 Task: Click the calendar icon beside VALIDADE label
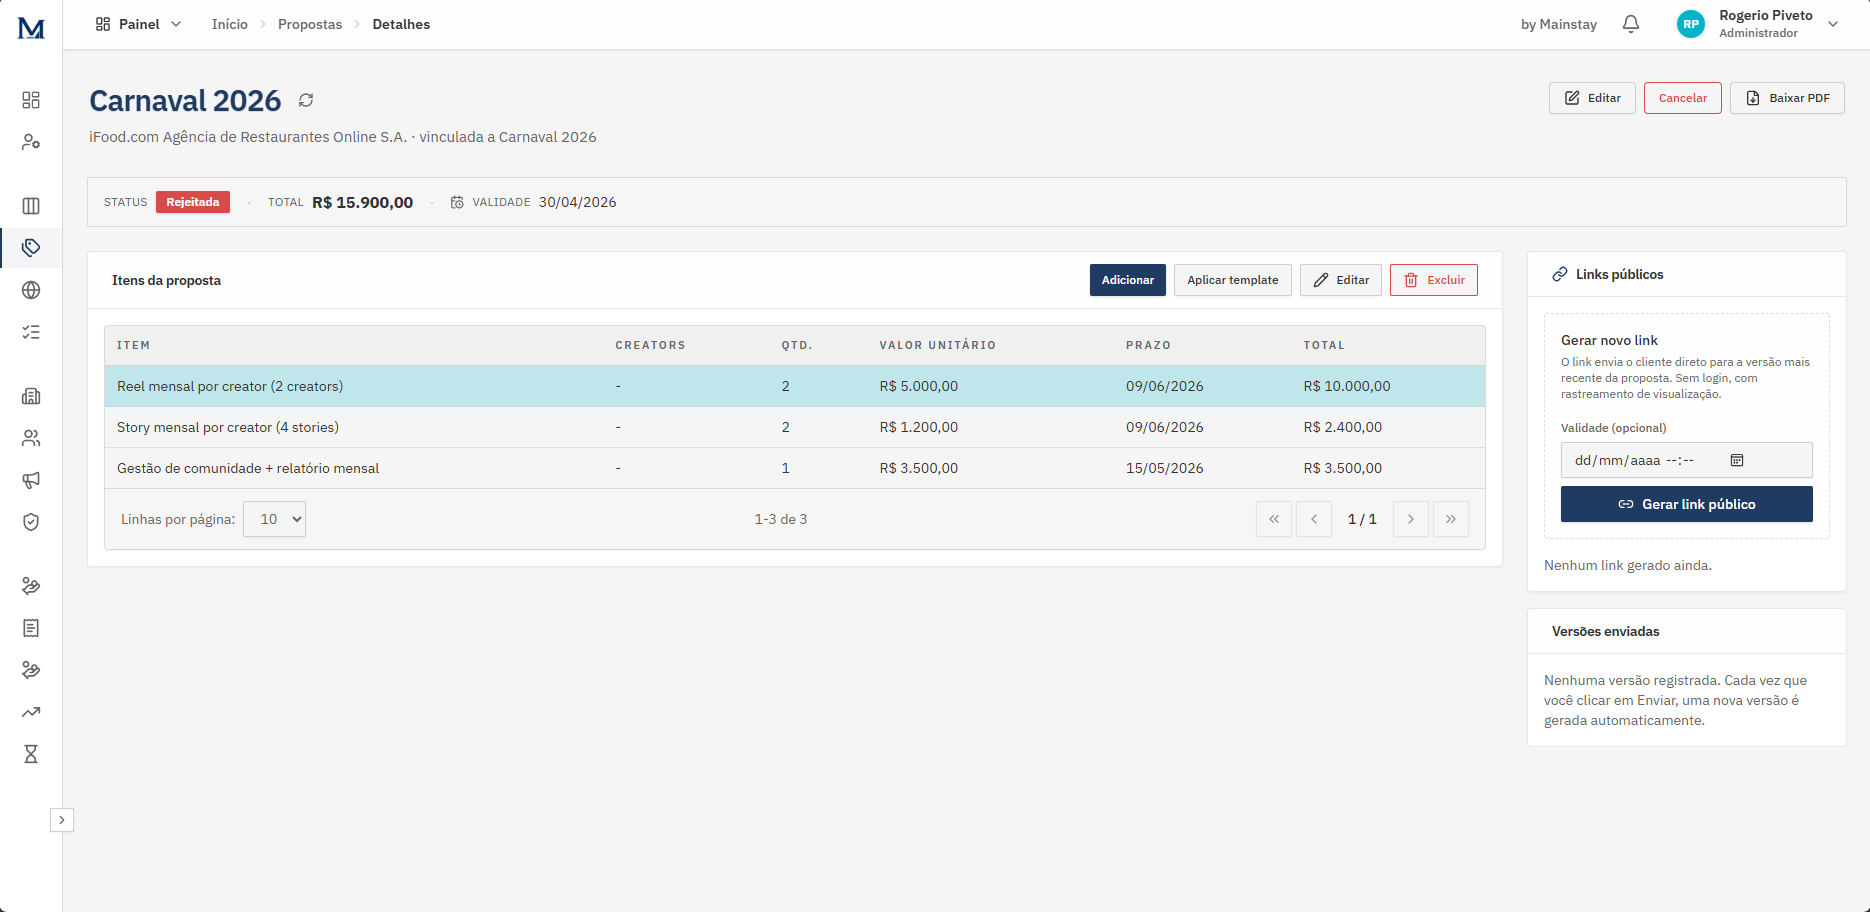[x=457, y=202]
